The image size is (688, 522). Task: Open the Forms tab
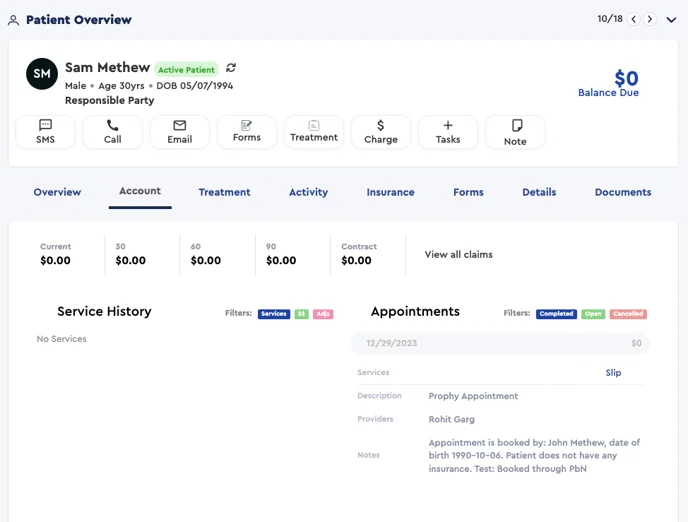pyautogui.click(x=468, y=192)
